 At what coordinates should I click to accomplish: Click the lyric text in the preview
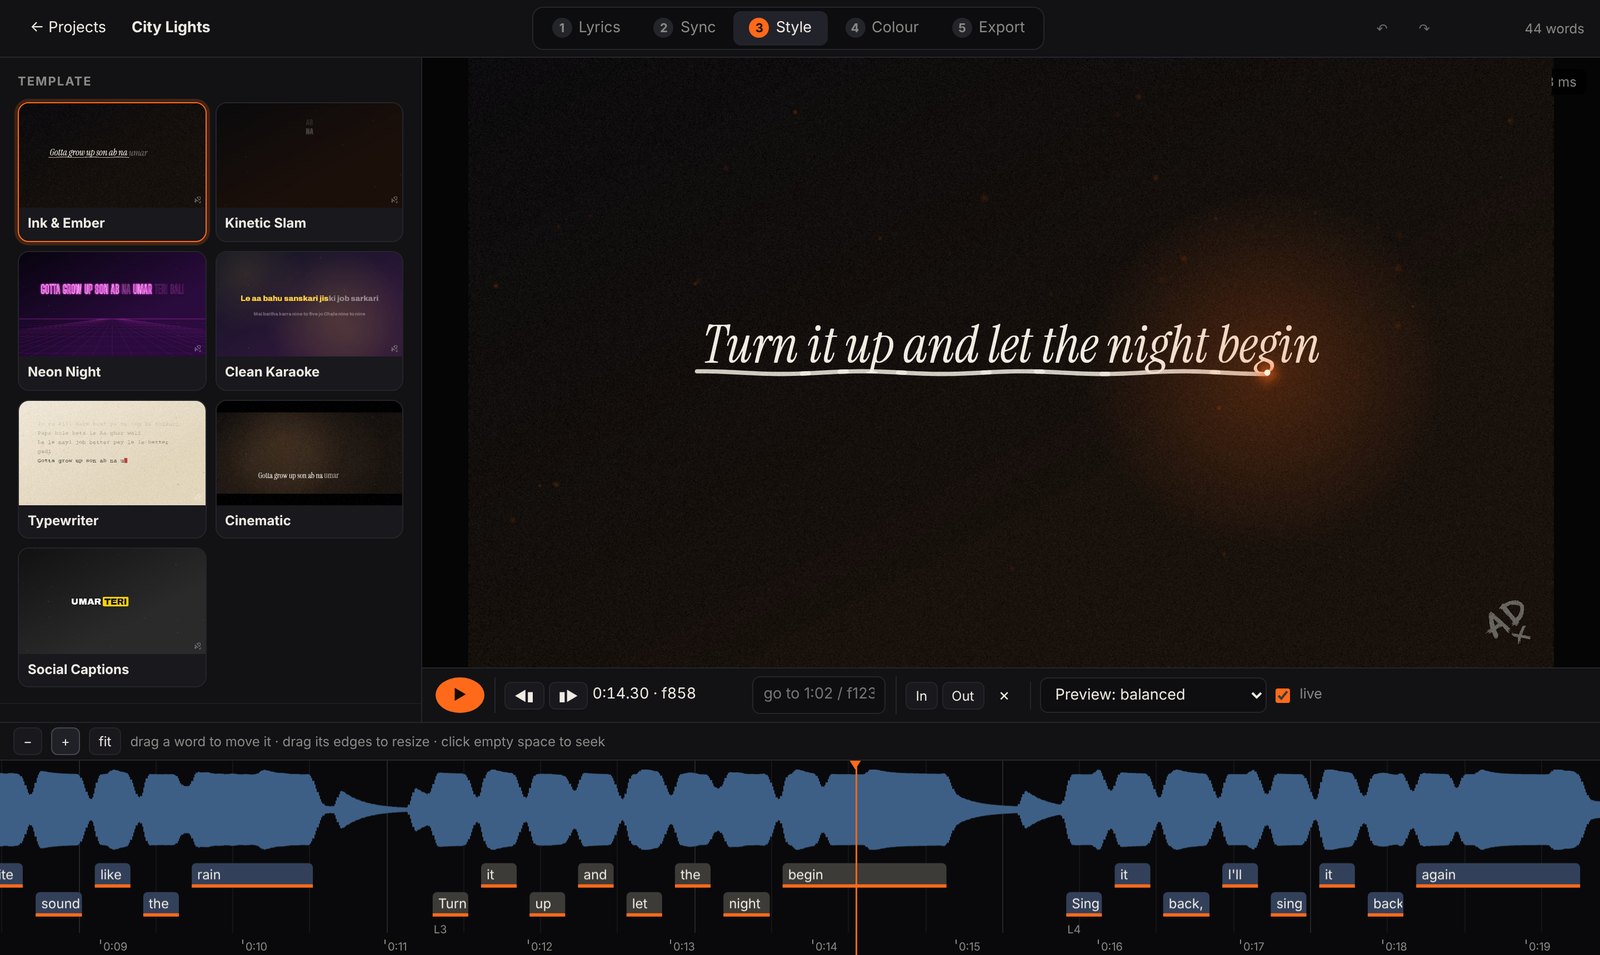tap(1011, 345)
